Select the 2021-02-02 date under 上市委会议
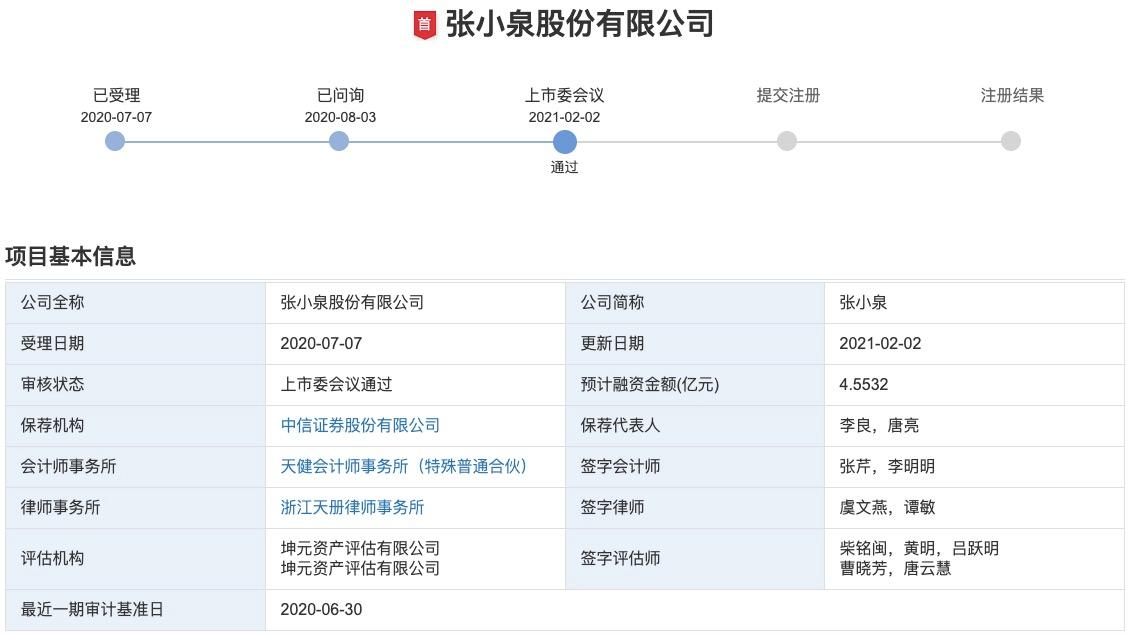Screen dimensions: 1131x635 (565, 116)
